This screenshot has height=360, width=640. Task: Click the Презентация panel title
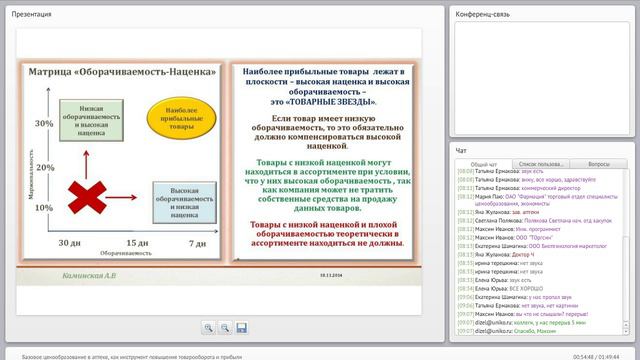(x=31, y=14)
